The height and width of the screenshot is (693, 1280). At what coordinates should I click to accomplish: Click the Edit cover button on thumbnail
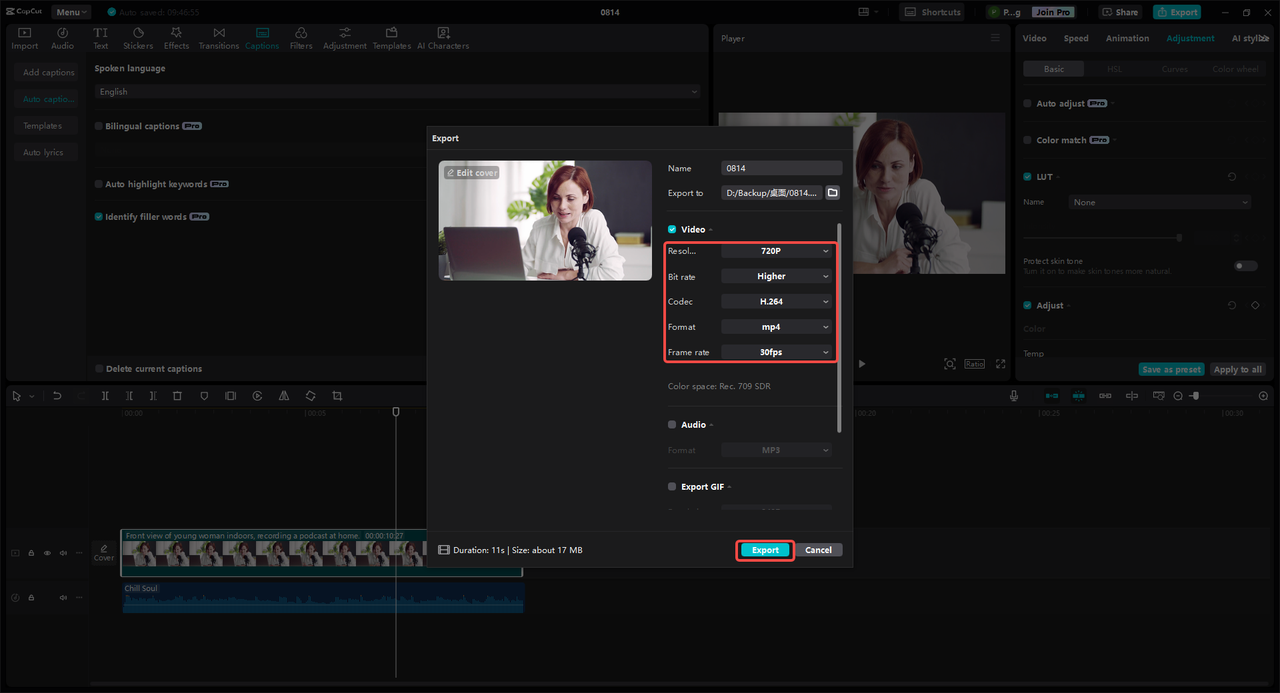[x=472, y=173]
